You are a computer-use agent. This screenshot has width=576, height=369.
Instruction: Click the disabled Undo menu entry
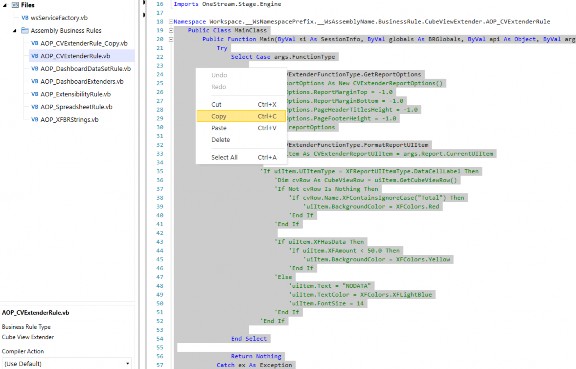(241, 75)
